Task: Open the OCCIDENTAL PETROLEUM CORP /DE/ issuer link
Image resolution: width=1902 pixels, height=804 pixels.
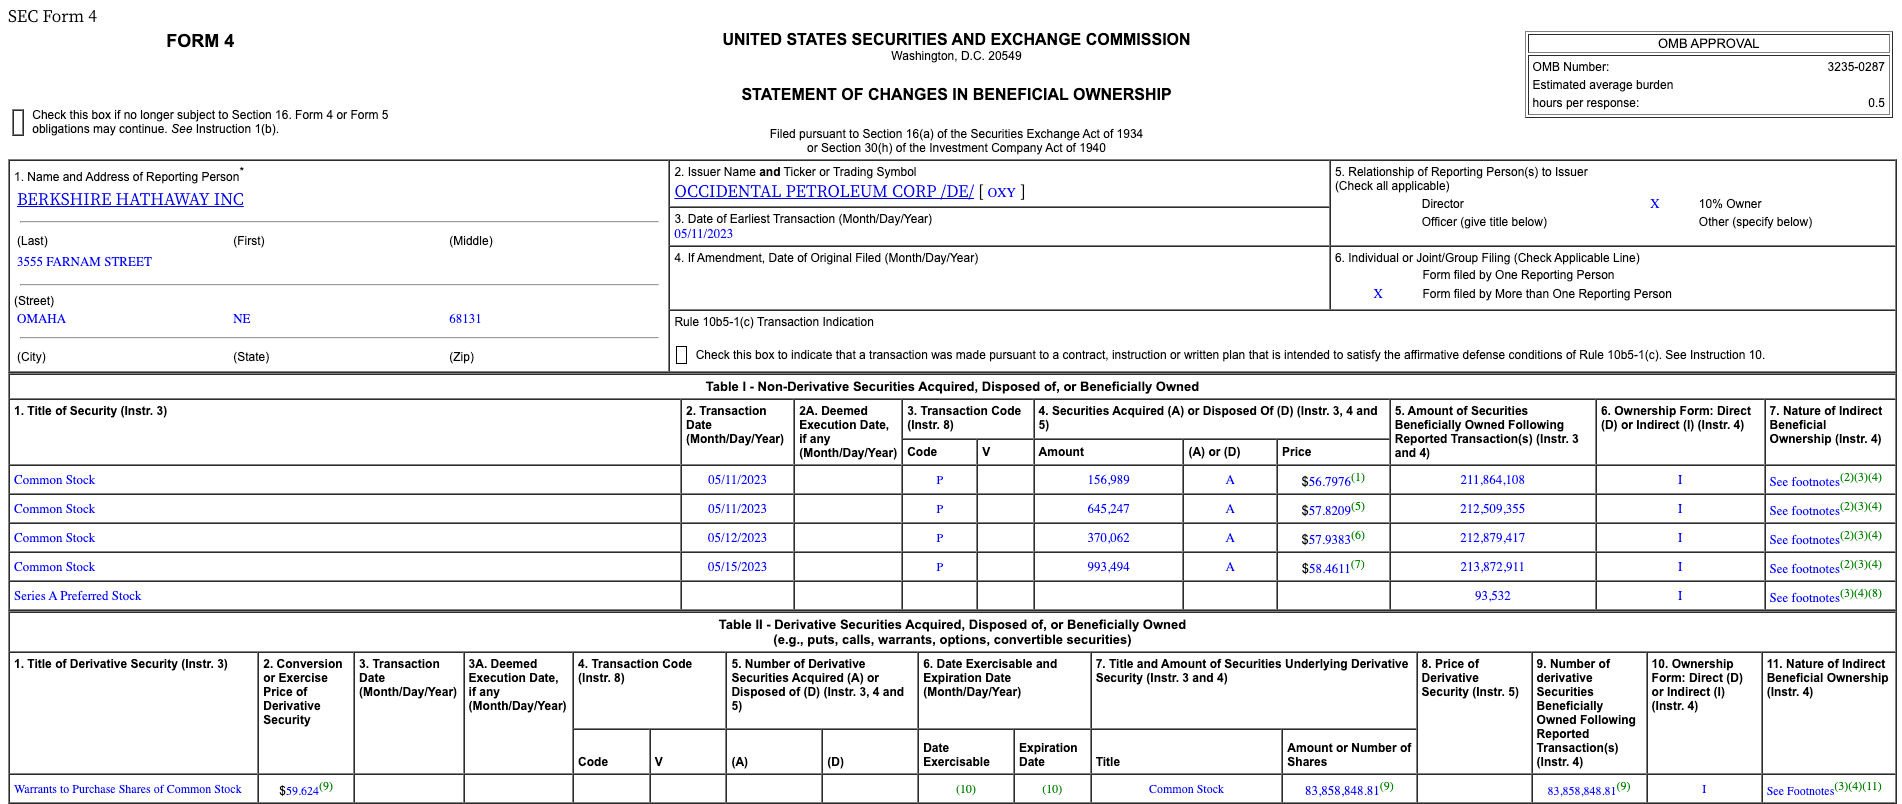Action: point(824,191)
